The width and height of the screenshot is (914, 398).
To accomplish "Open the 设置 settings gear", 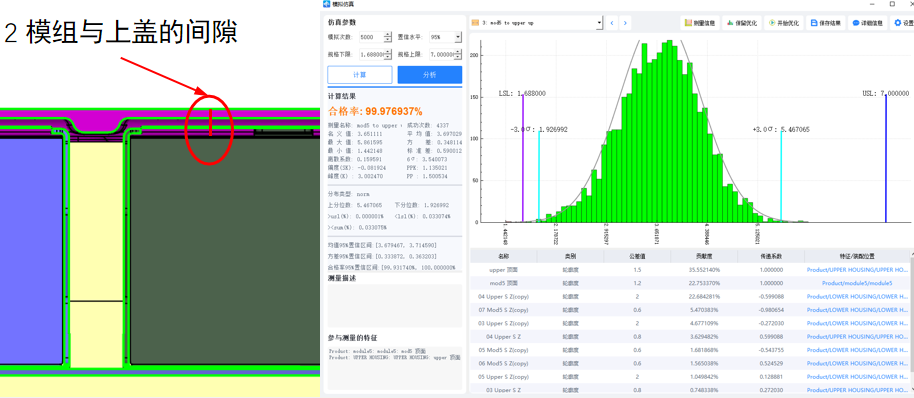I will (903, 23).
